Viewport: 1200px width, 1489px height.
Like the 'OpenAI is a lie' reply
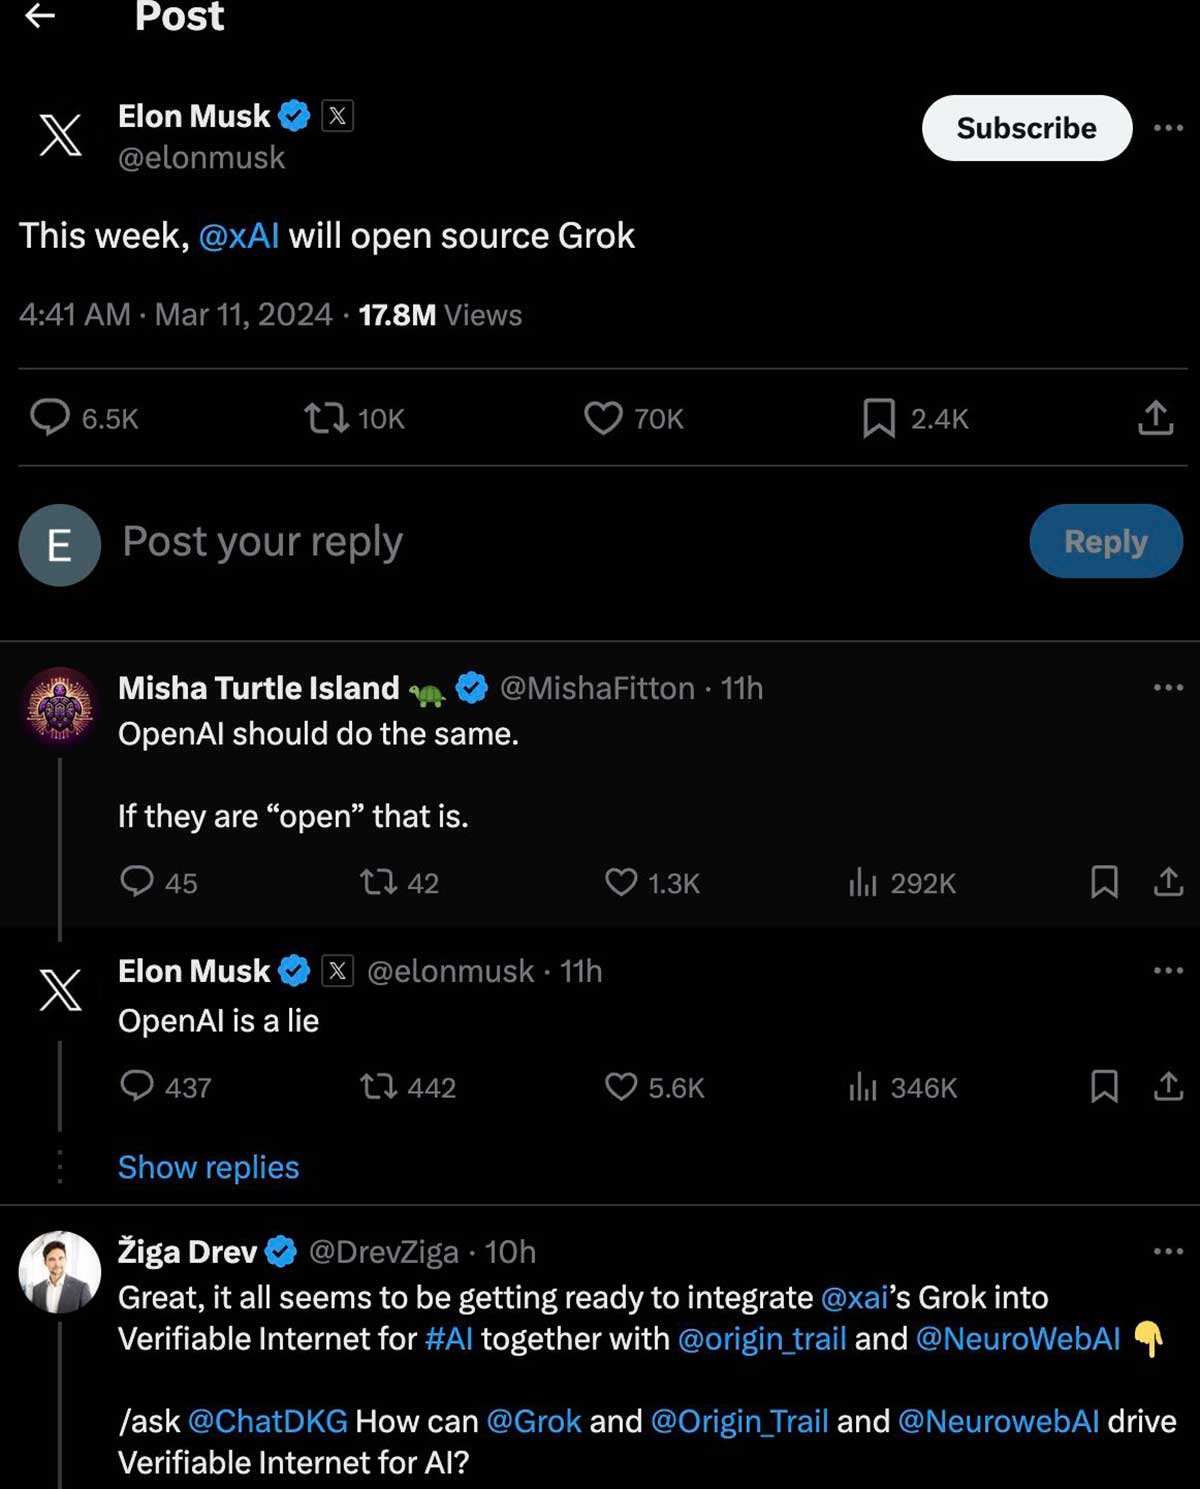click(621, 1087)
